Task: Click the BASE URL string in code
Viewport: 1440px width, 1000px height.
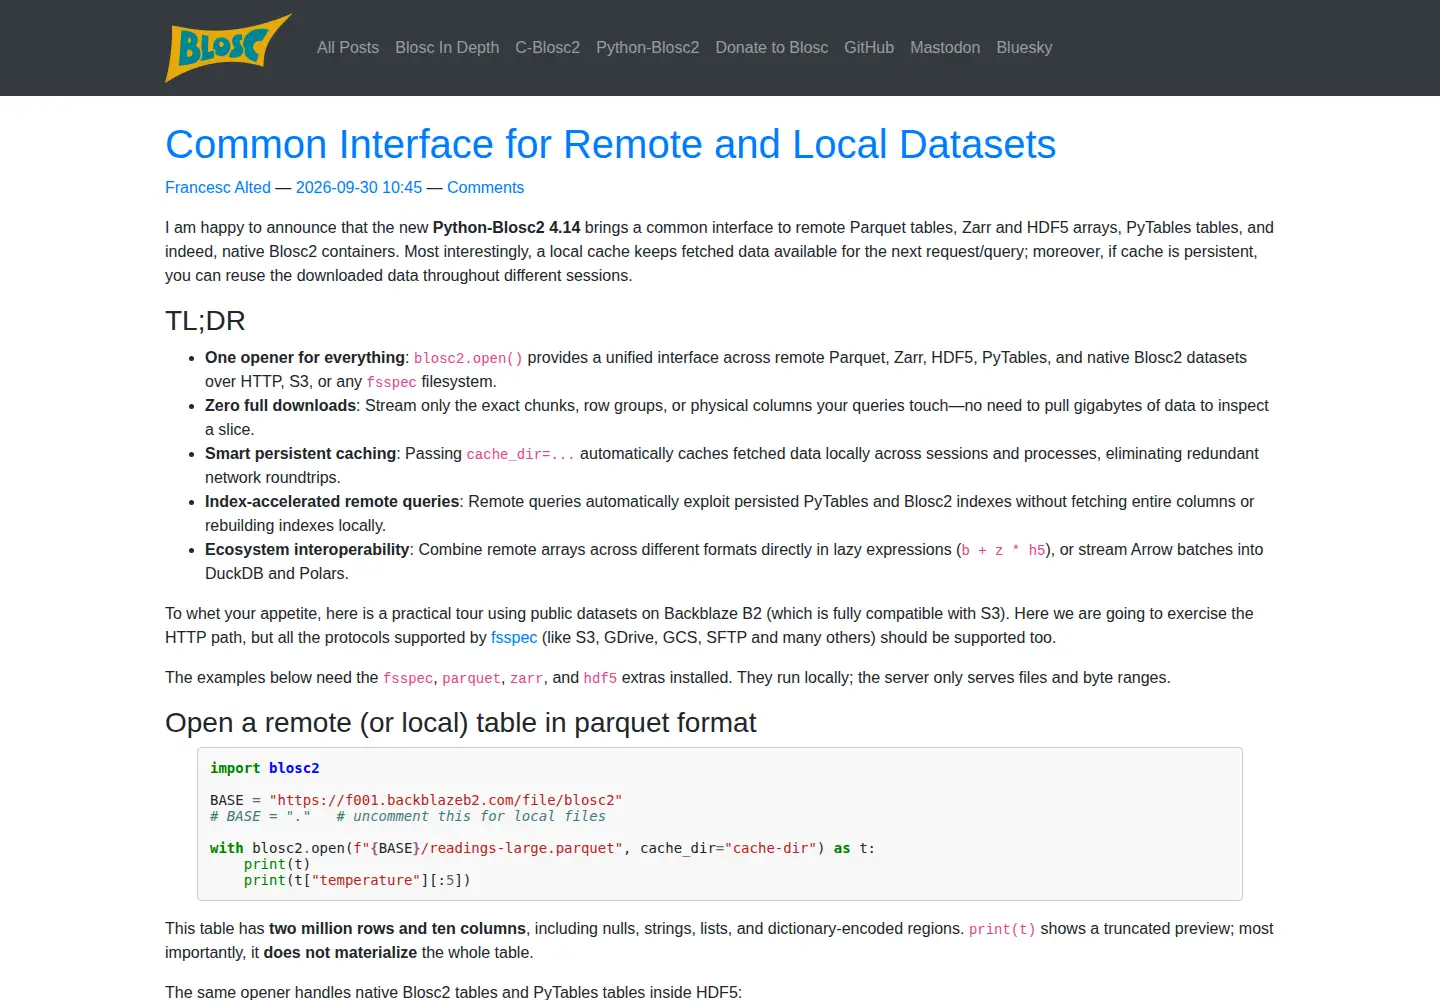Action: point(446,800)
